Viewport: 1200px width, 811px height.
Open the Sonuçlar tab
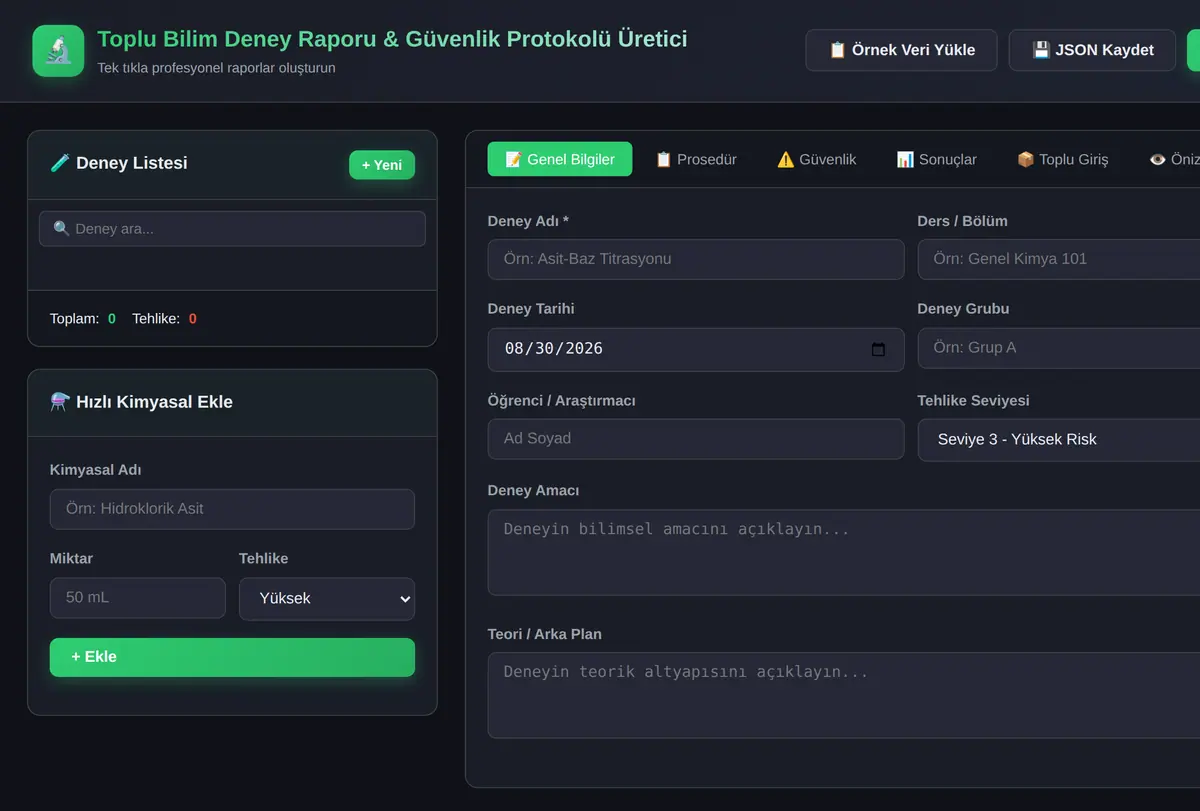(x=937, y=159)
